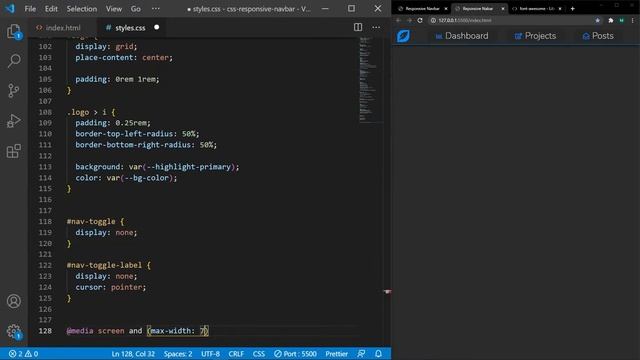Change language mode CSS in status bar
The image size is (640, 360).
(259, 354)
